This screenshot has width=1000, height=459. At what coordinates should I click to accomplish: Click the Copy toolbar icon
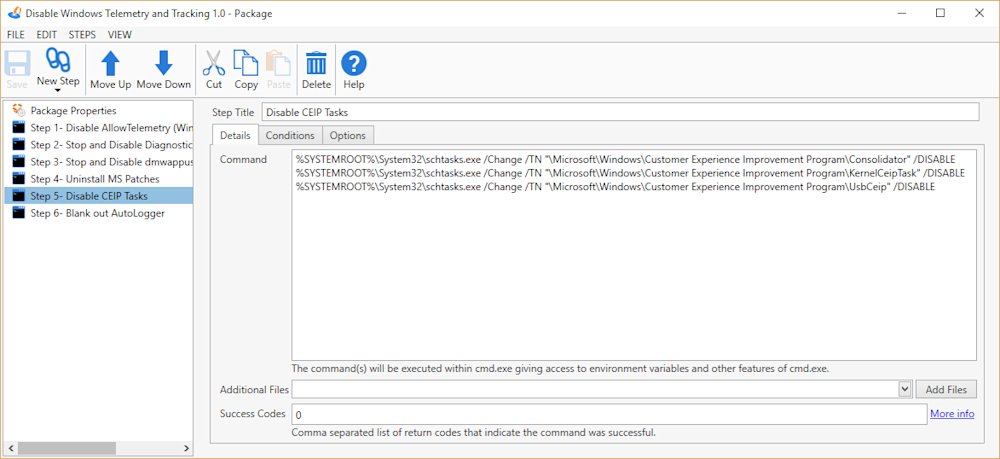click(246, 63)
